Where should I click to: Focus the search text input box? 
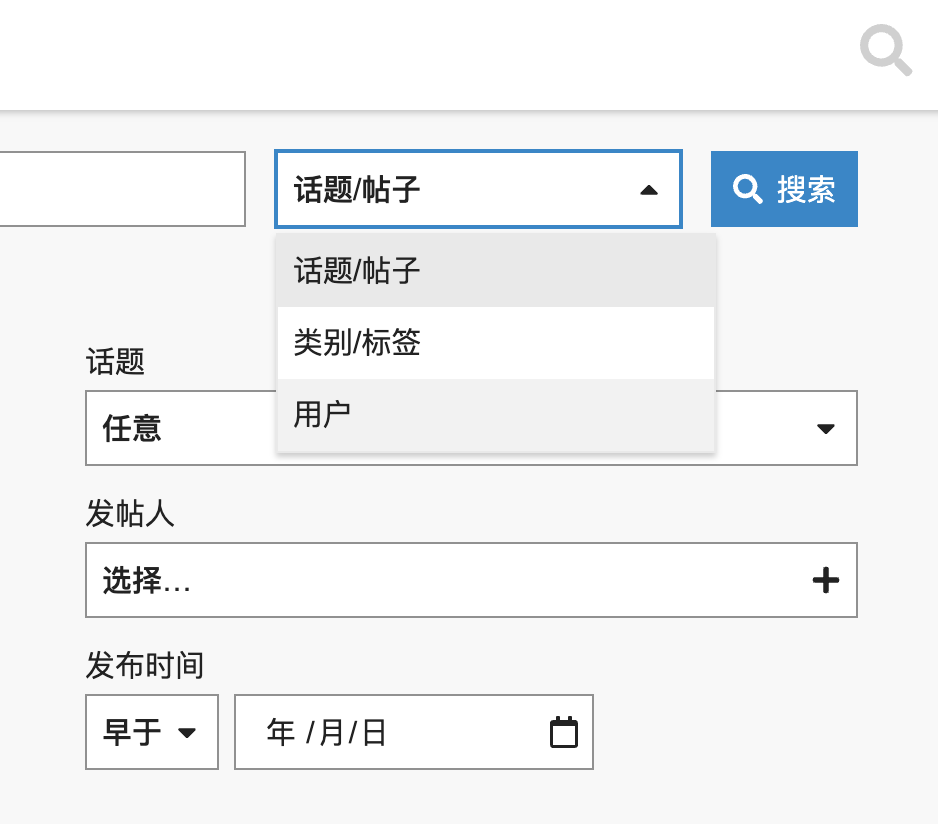122,189
